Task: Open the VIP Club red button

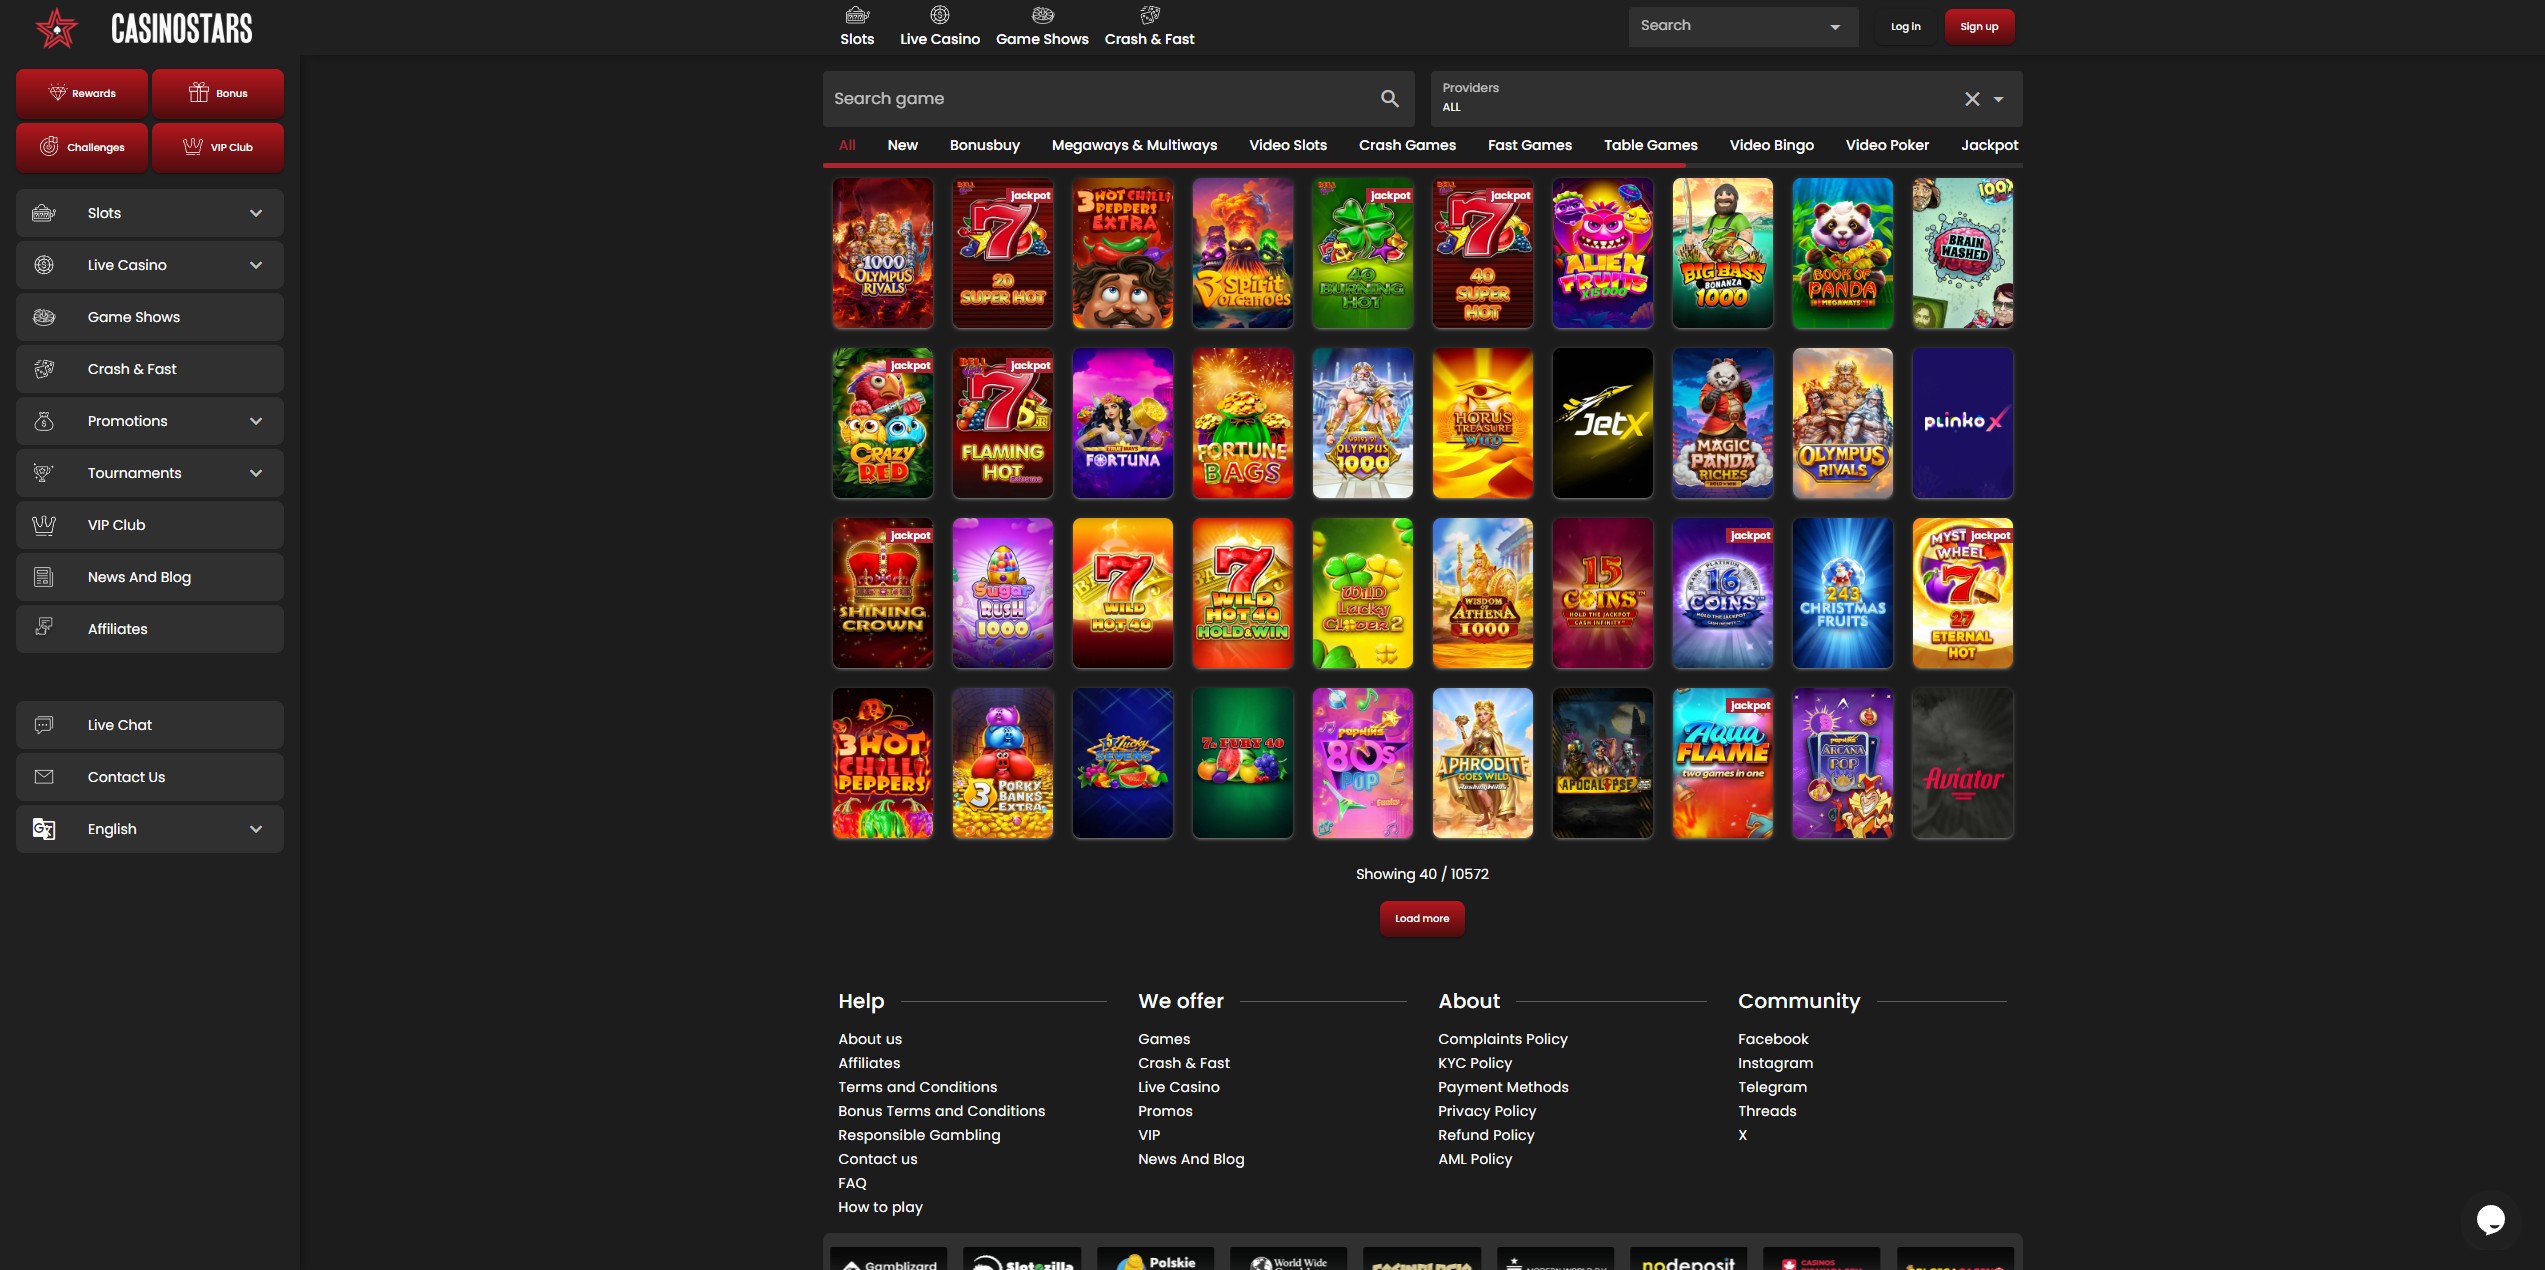Action: [x=218, y=147]
